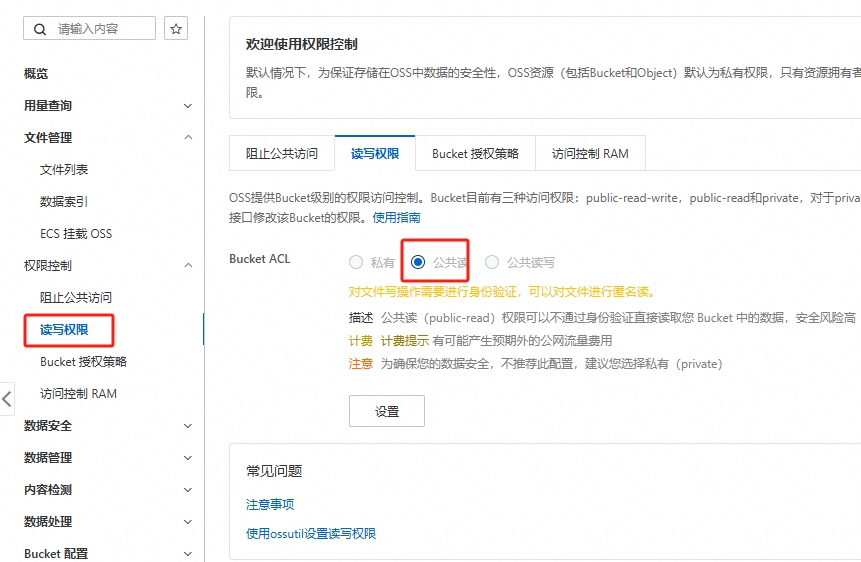Open 数据索引 in the sidebar
The height and width of the screenshot is (562, 861).
tap(64, 202)
